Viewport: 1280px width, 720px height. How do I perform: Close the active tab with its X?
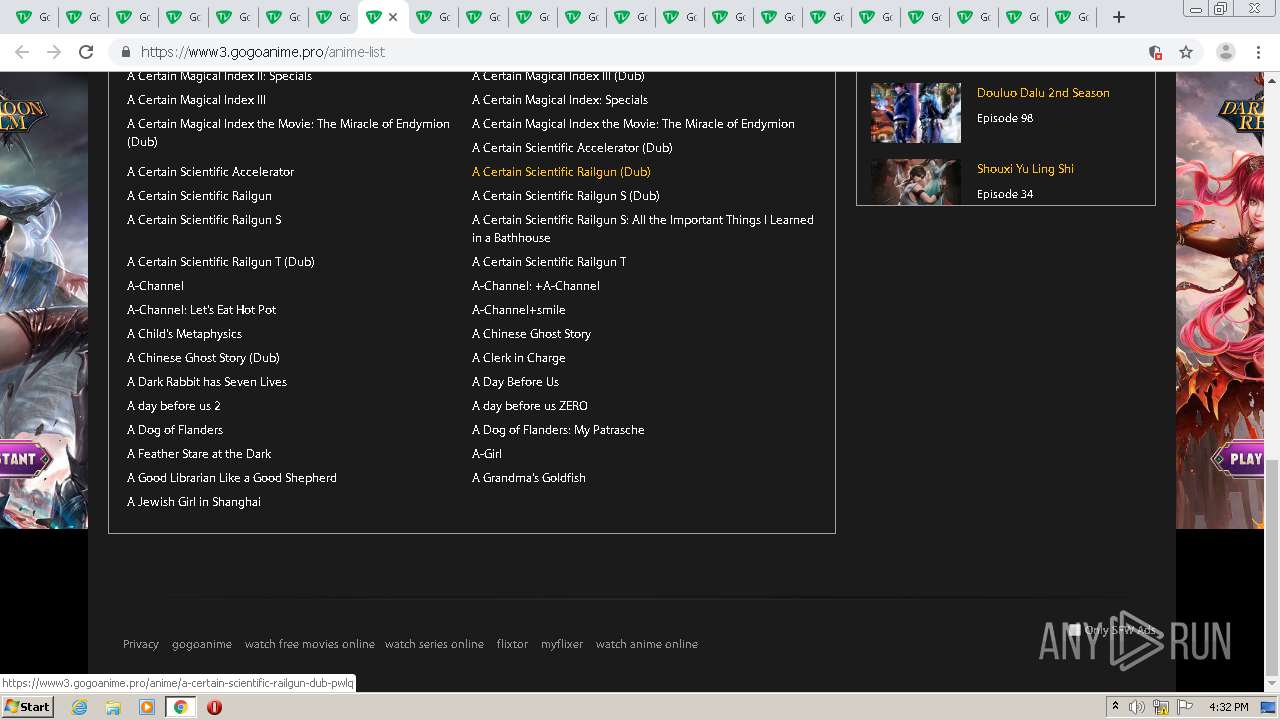coord(393,17)
